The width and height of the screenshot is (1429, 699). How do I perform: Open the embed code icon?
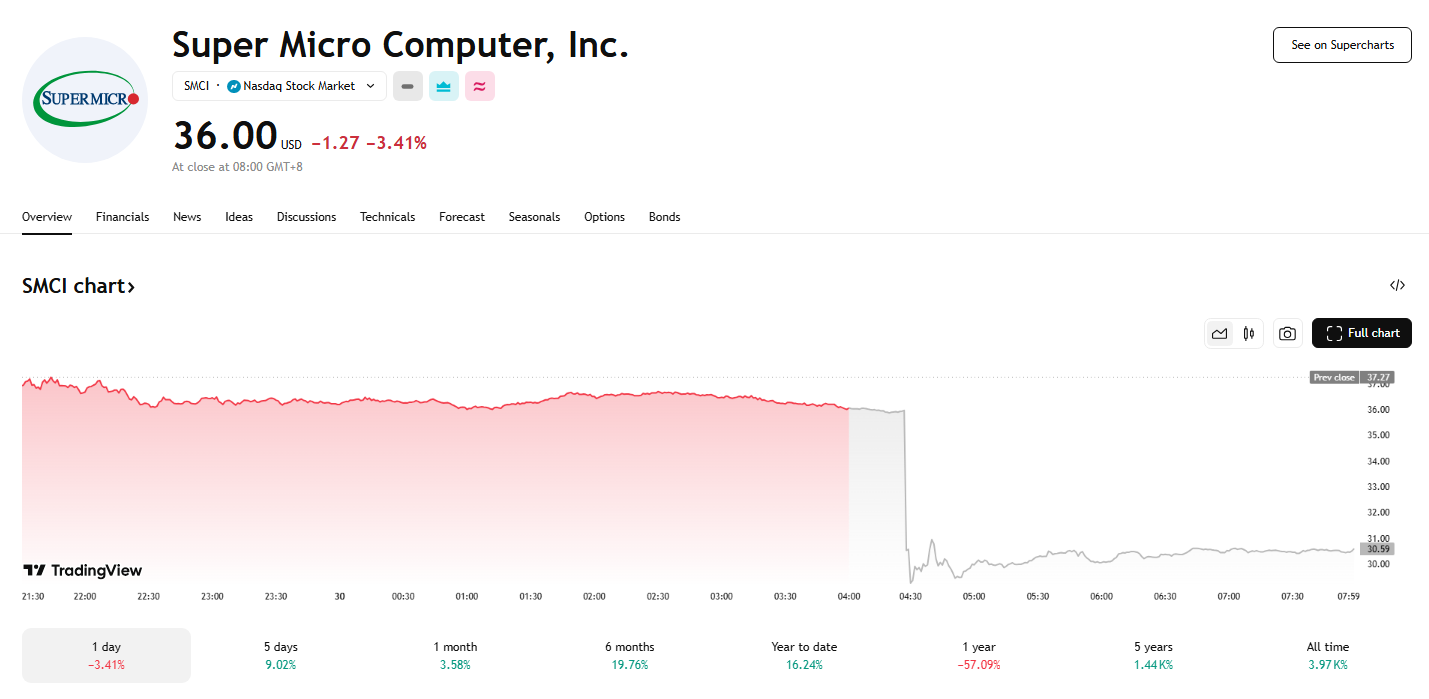1397,285
